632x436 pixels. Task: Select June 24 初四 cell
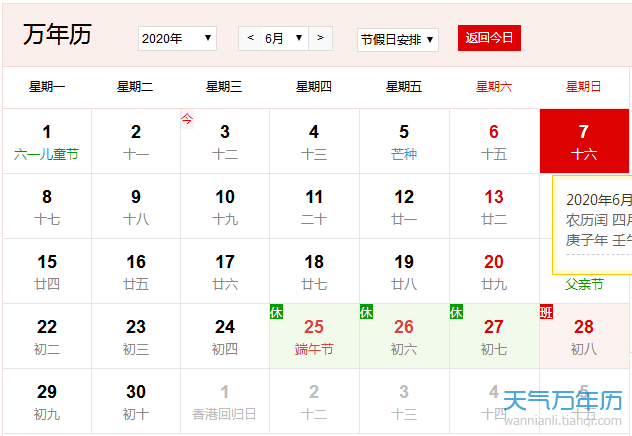coord(225,336)
